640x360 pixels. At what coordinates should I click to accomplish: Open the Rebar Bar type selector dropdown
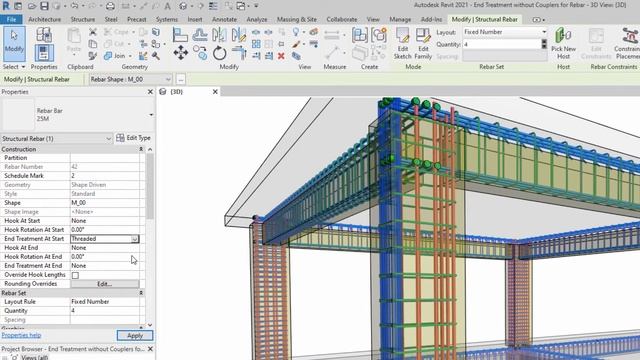151,115
